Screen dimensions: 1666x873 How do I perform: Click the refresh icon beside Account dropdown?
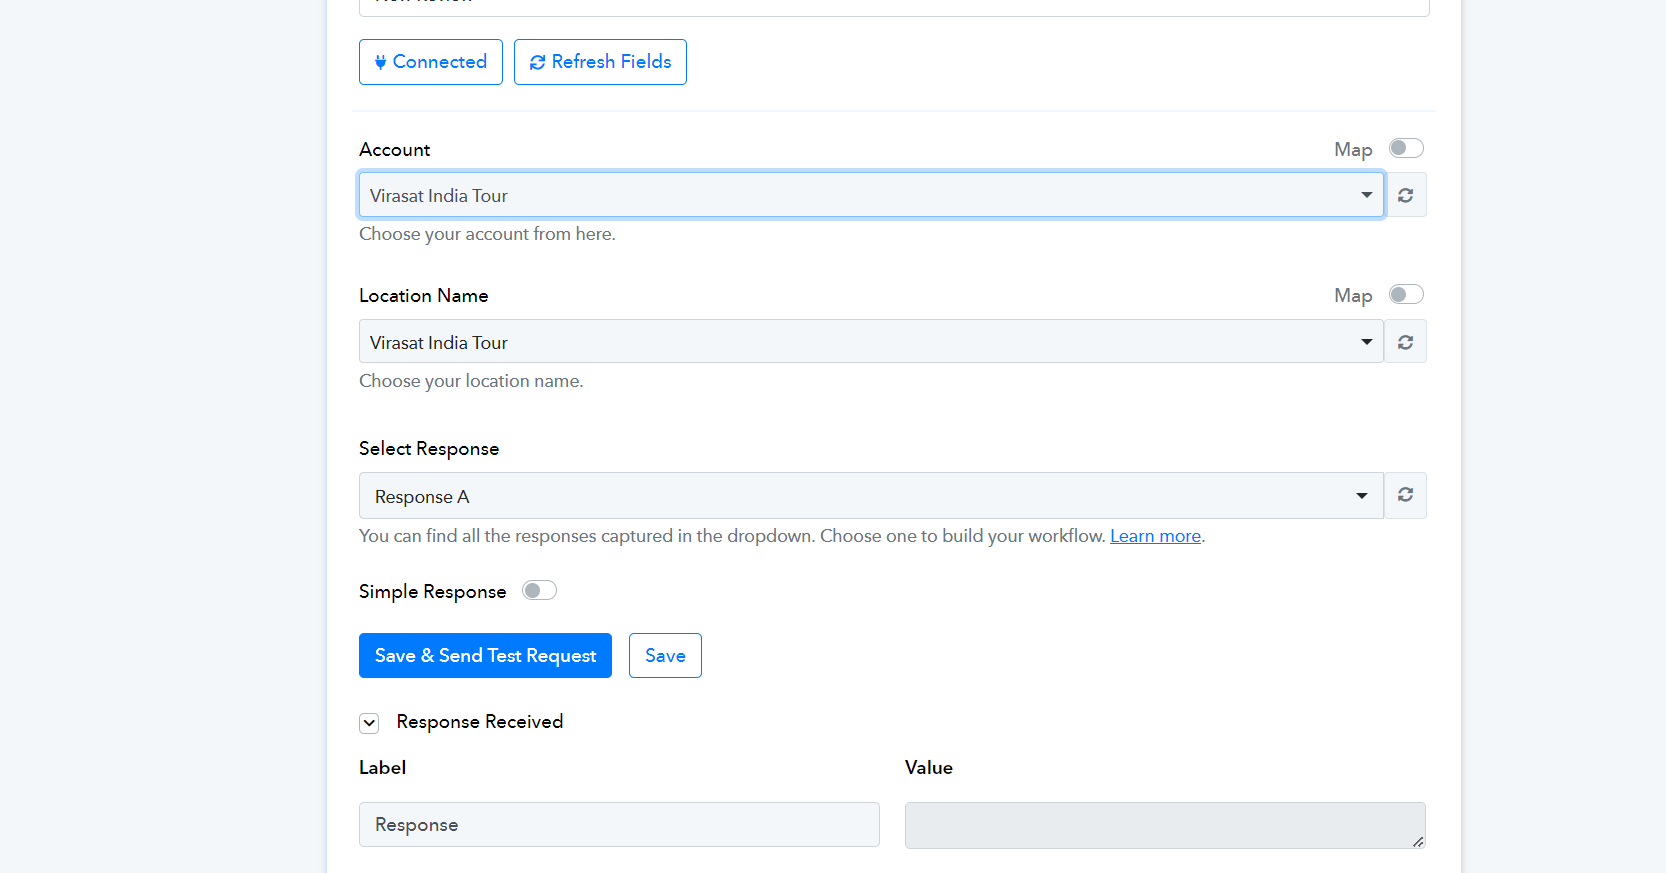1405,195
